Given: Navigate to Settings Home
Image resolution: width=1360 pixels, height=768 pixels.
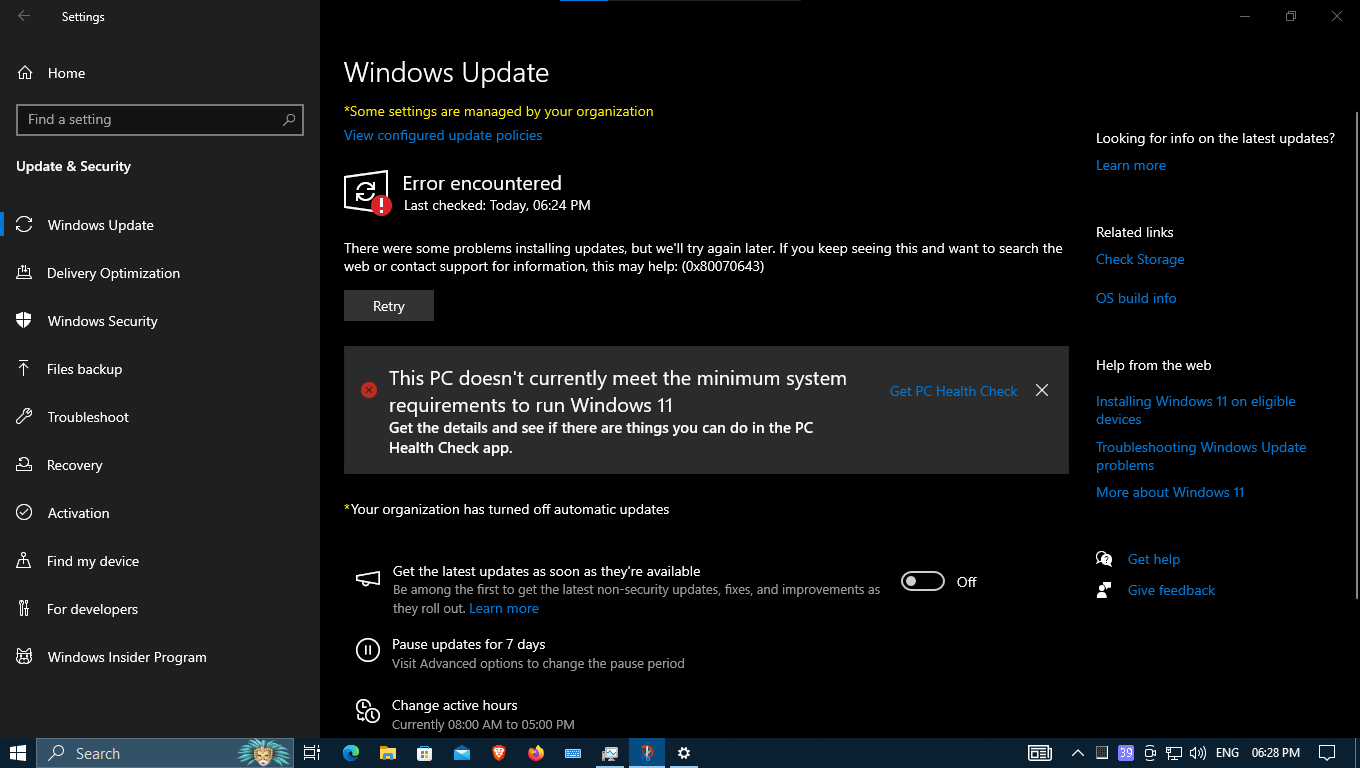Looking at the screenshot, I should coord(64,72).
